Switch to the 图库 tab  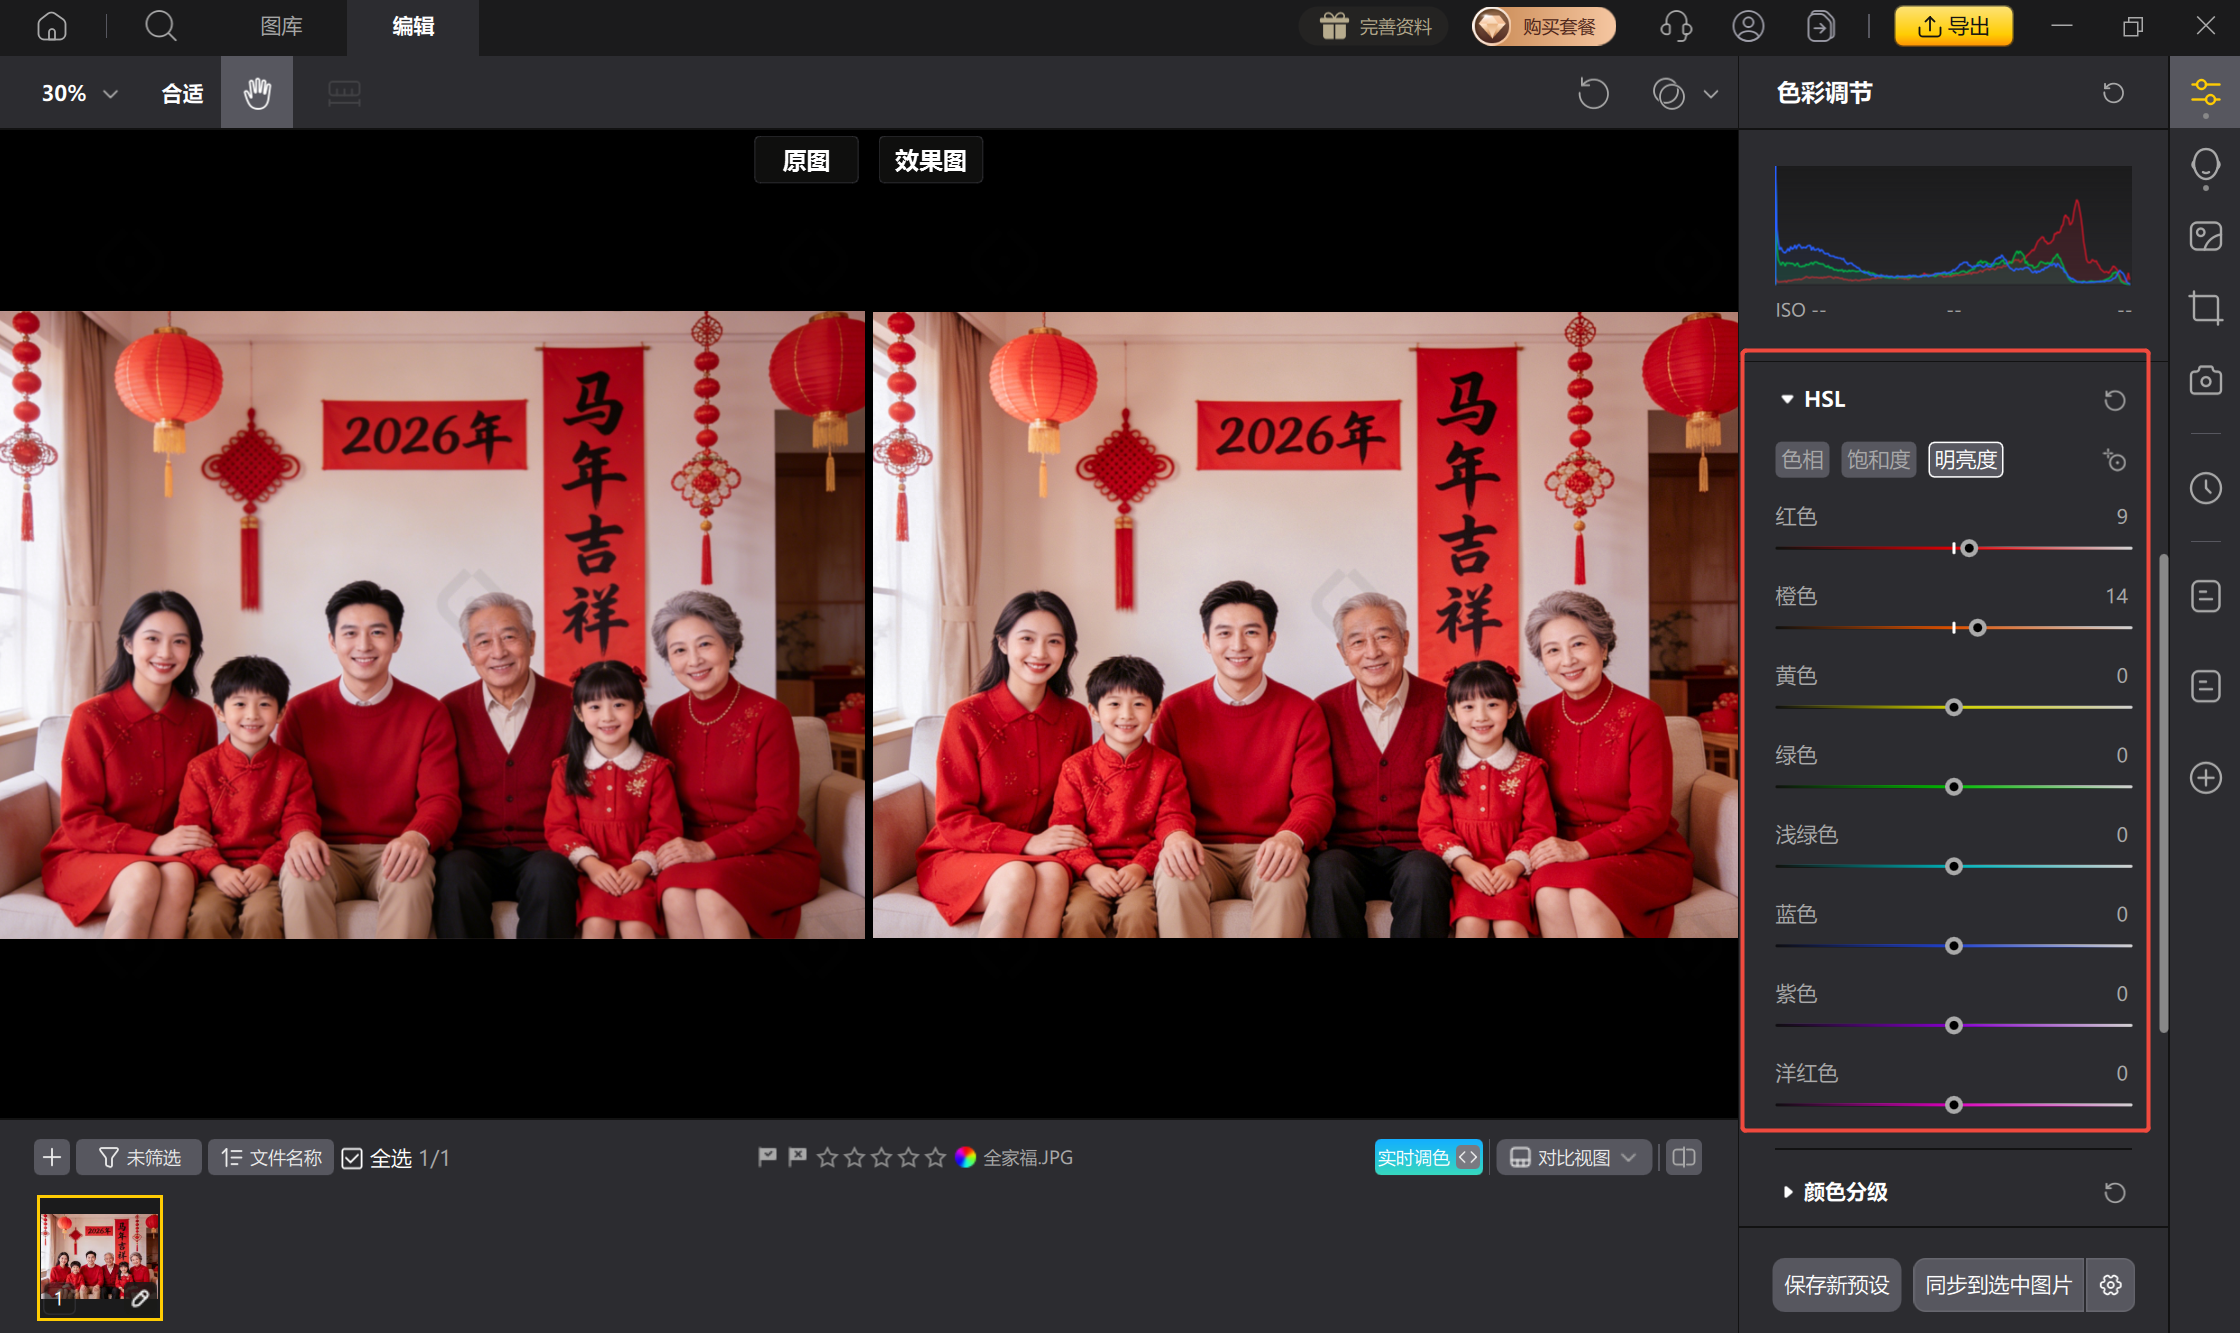tap(281, 27)
